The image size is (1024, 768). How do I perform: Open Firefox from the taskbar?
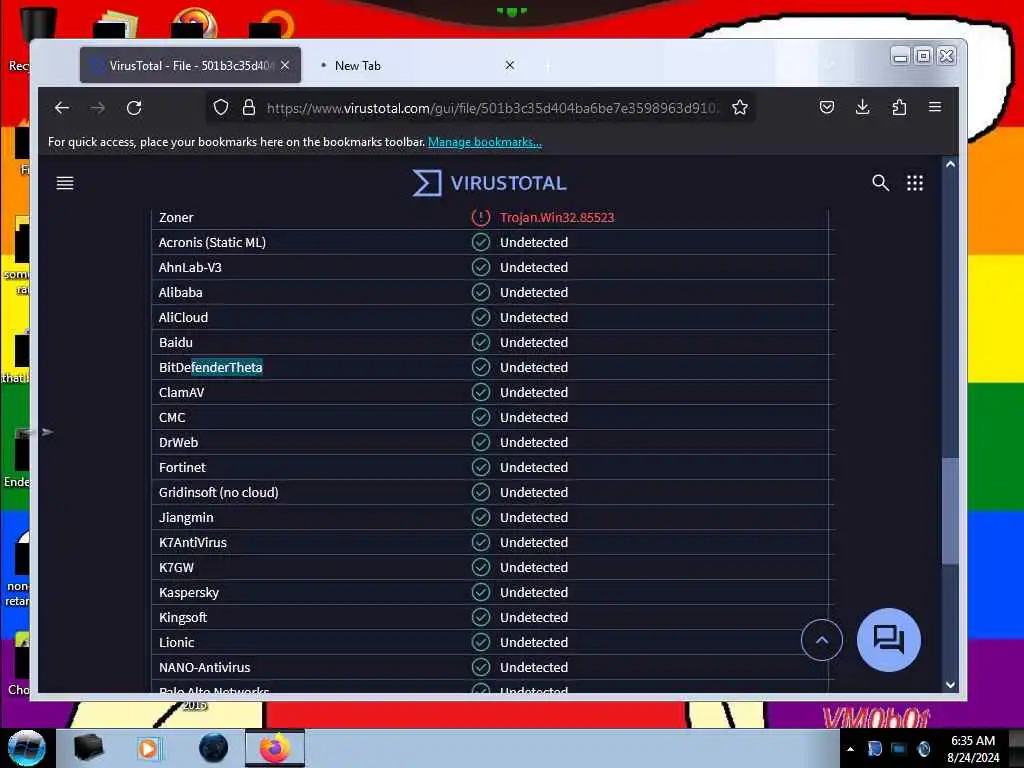coord(275,748)
